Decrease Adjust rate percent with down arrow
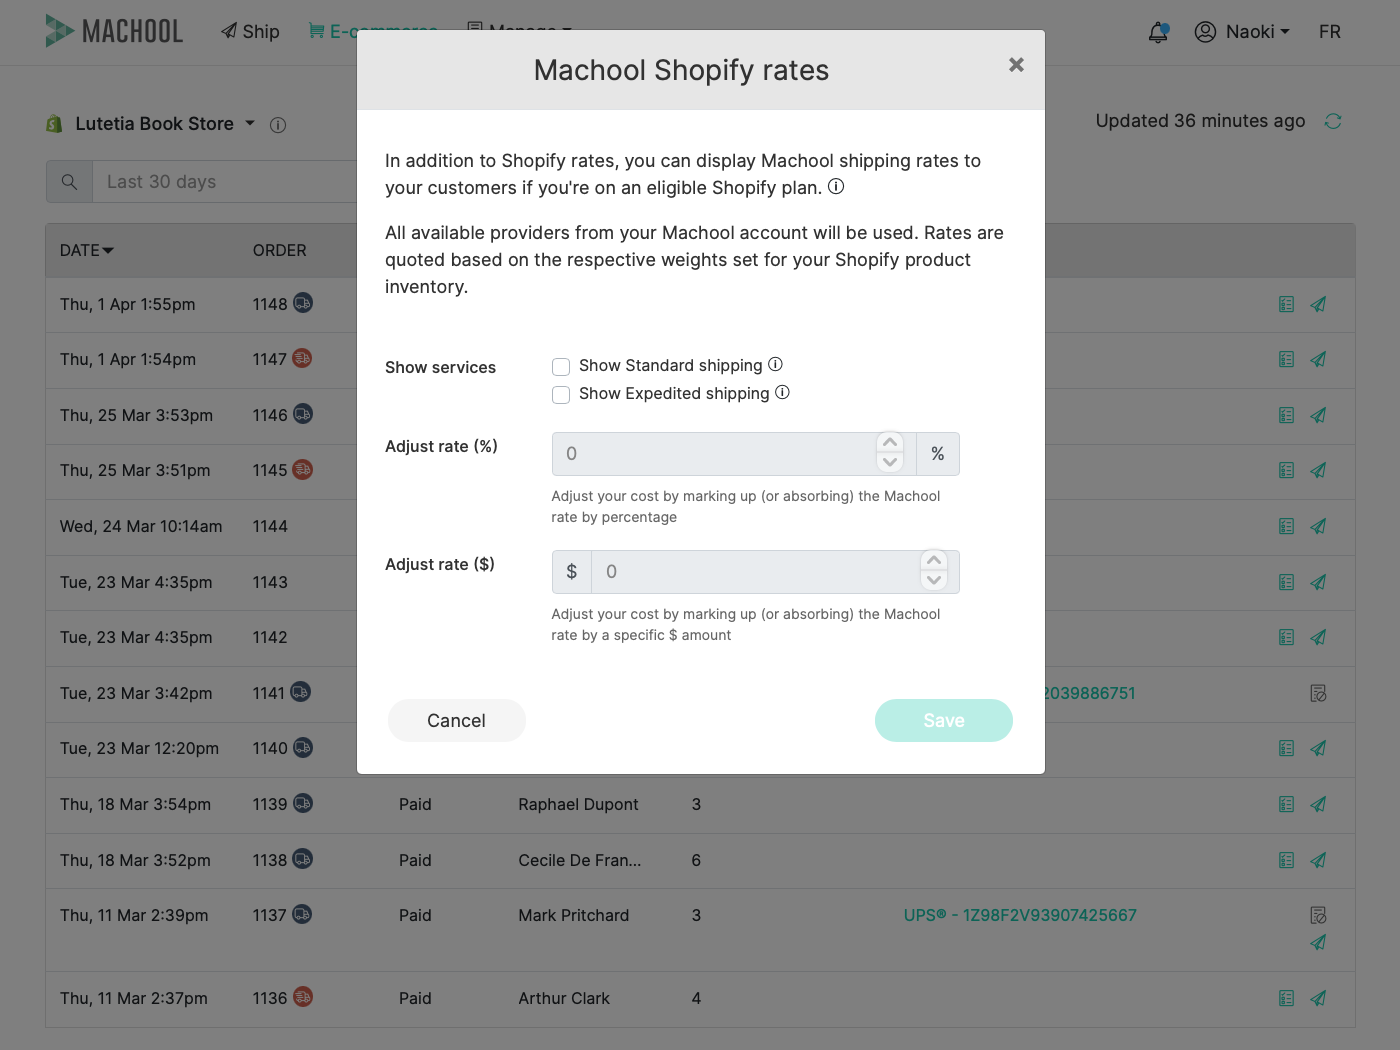The image size is (1400, 1050). (x=890, y=463)
